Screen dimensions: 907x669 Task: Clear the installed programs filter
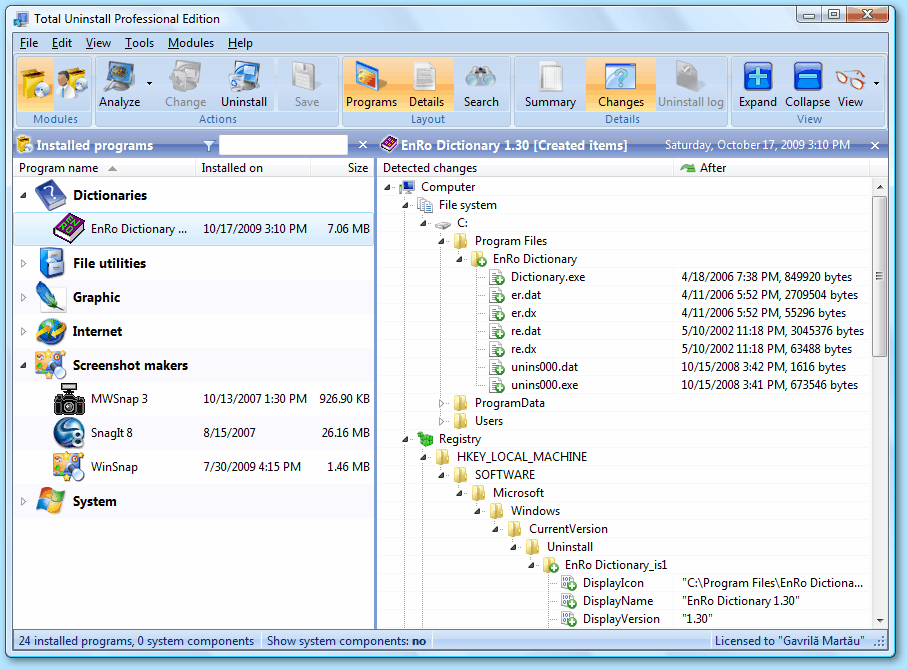pos(363,145)
